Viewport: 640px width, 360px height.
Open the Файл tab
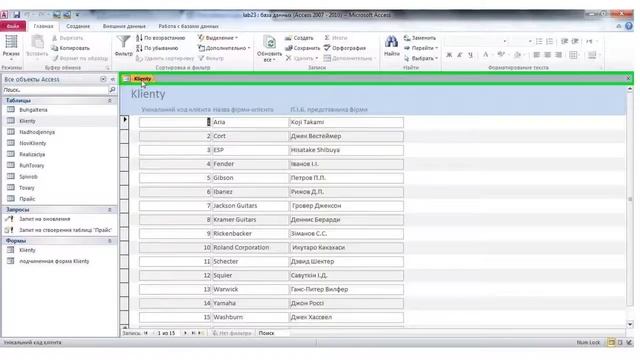(13, 26)
